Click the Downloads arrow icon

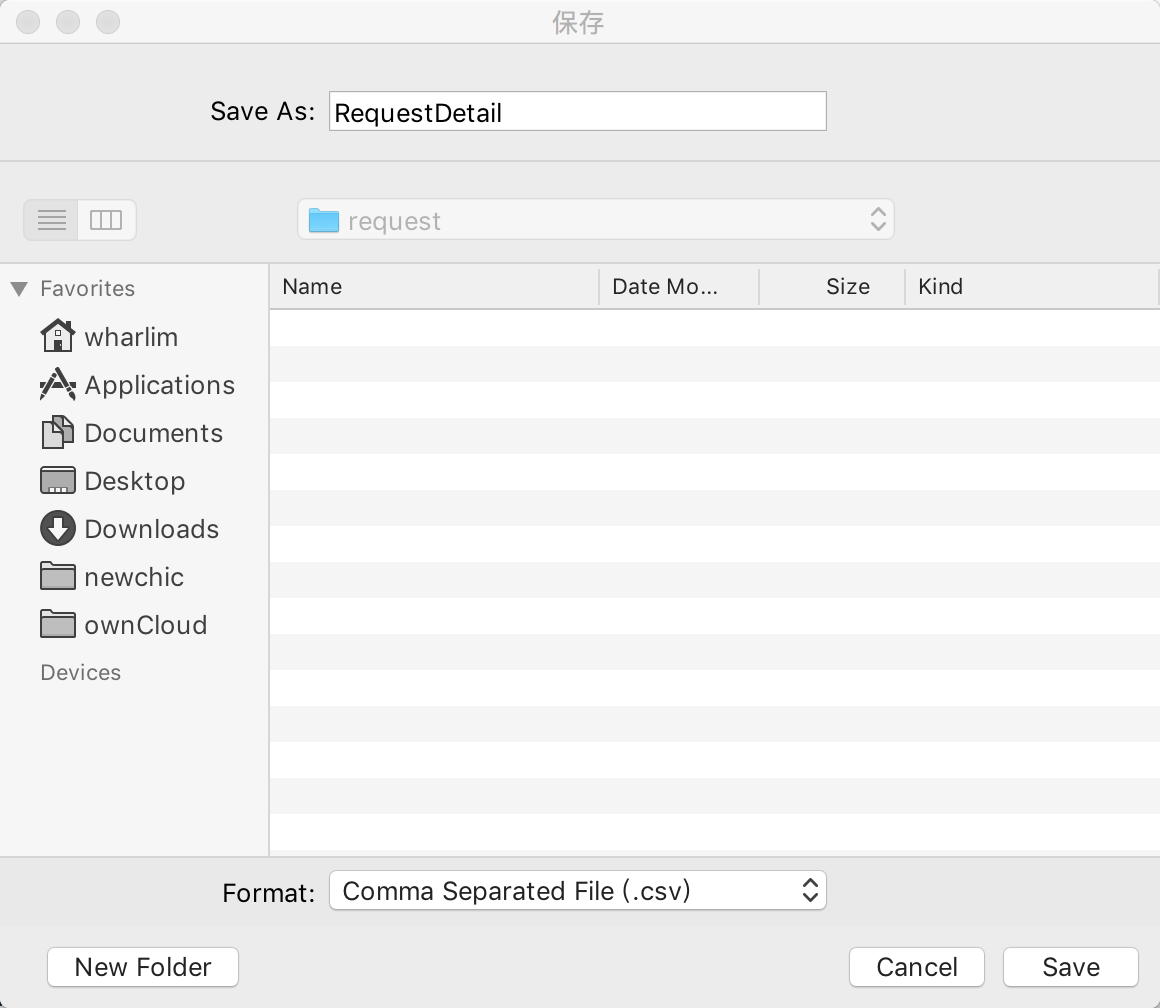pyautogui.click(x=58, y=529)
